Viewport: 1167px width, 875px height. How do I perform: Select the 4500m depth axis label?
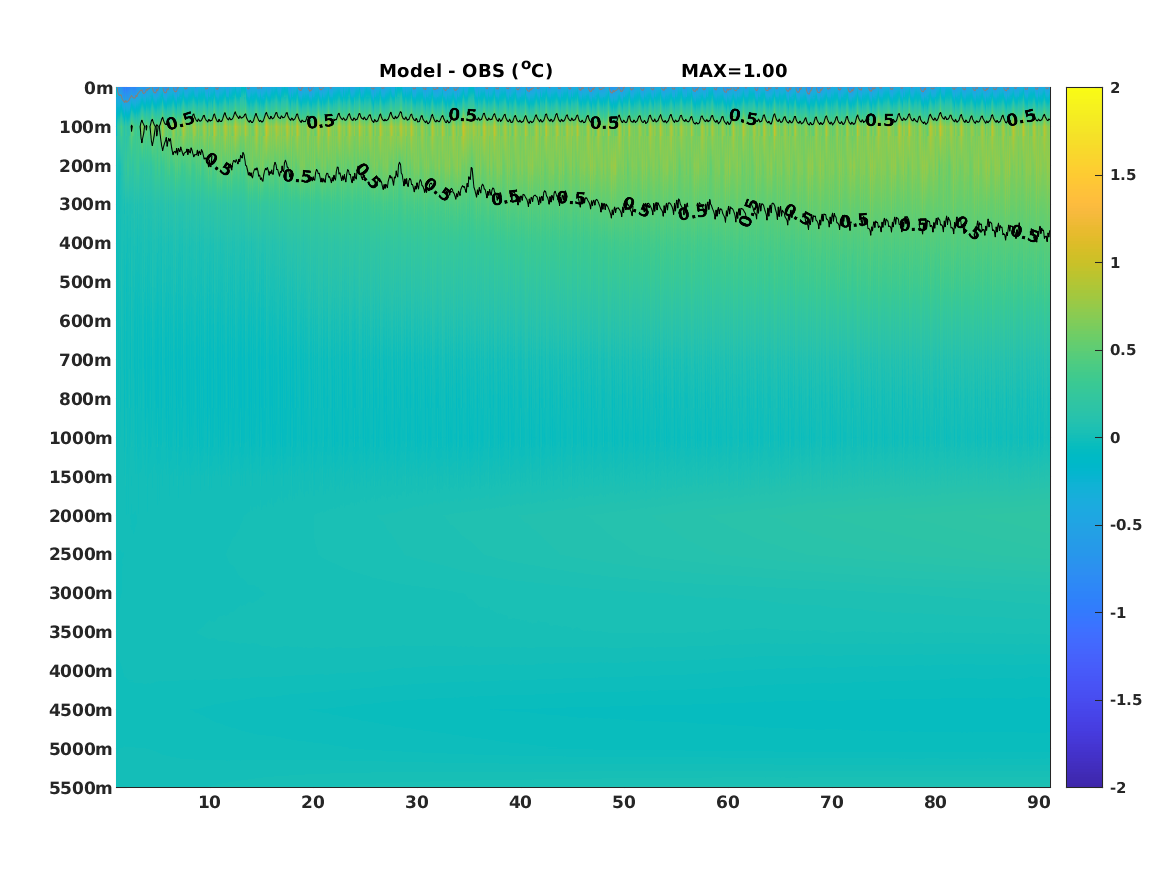pyautogui.click(x=81, y=711)
